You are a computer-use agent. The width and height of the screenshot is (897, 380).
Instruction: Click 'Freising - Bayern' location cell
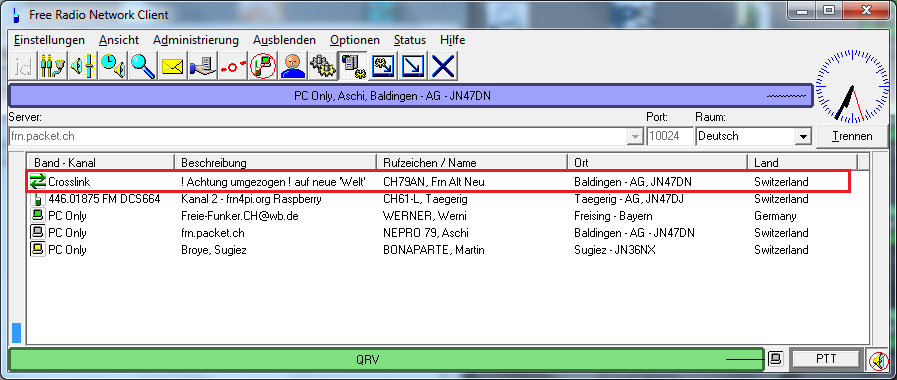coord(613,216)
